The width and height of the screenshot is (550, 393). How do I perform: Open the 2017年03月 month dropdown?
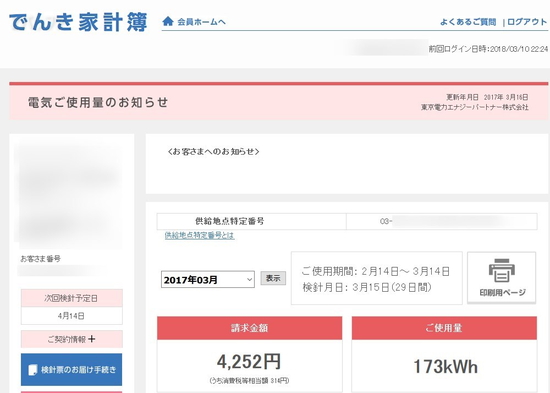208,280
